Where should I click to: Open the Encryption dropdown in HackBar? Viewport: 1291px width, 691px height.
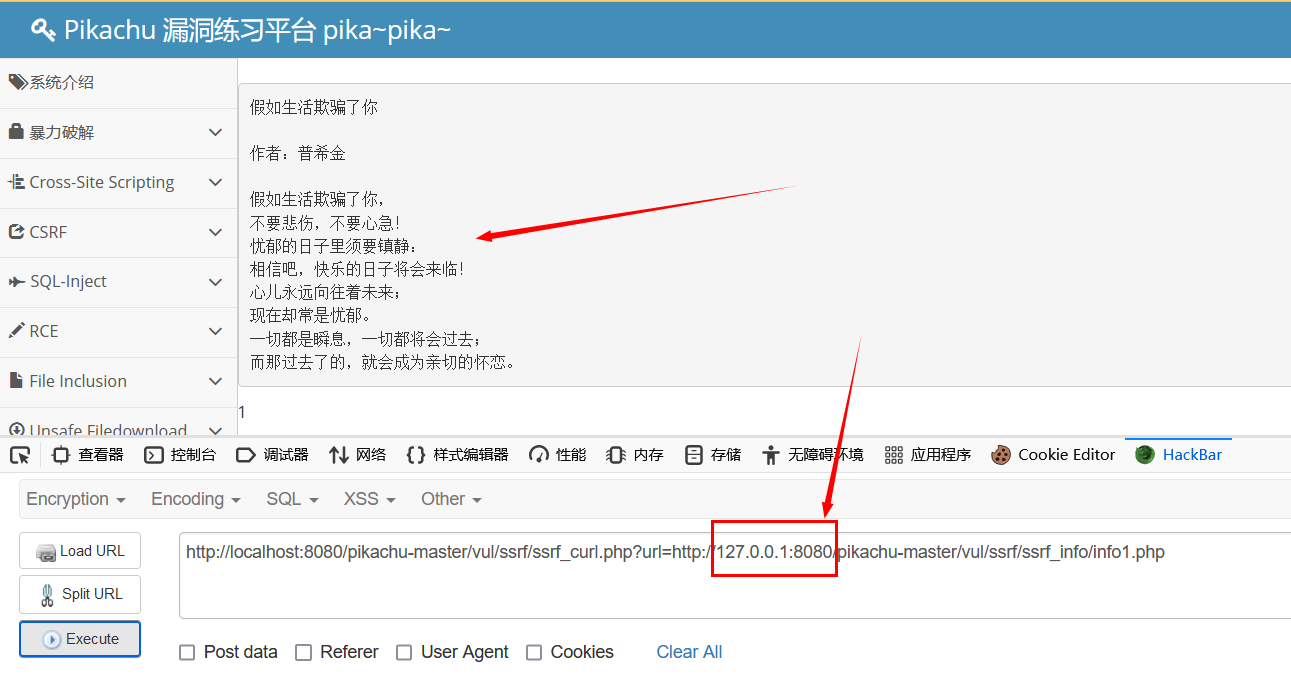tap(76, 498)
